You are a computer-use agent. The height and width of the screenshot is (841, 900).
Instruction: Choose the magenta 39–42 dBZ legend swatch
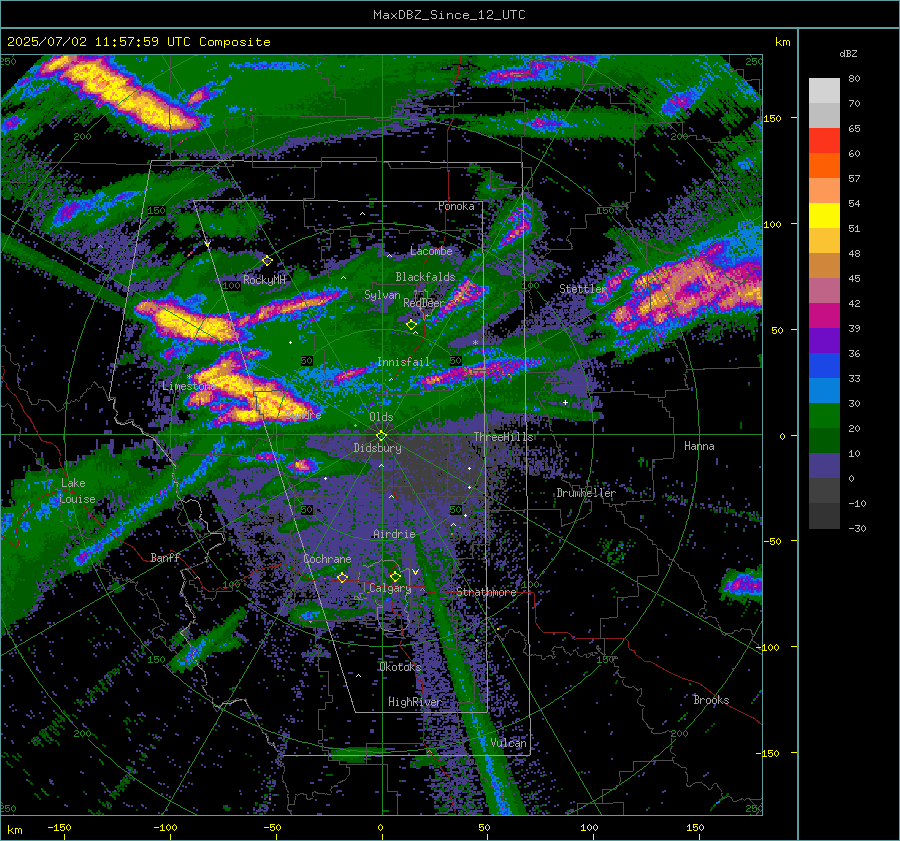click(x=824, y=316)
